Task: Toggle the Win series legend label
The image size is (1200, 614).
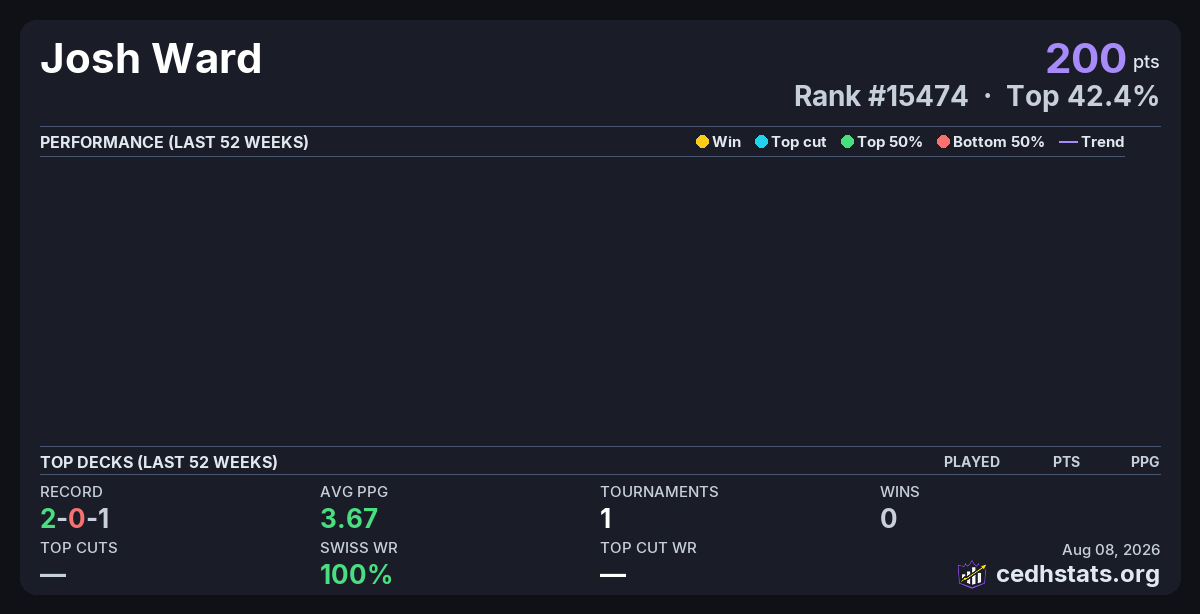Action: tap(727, 142)
